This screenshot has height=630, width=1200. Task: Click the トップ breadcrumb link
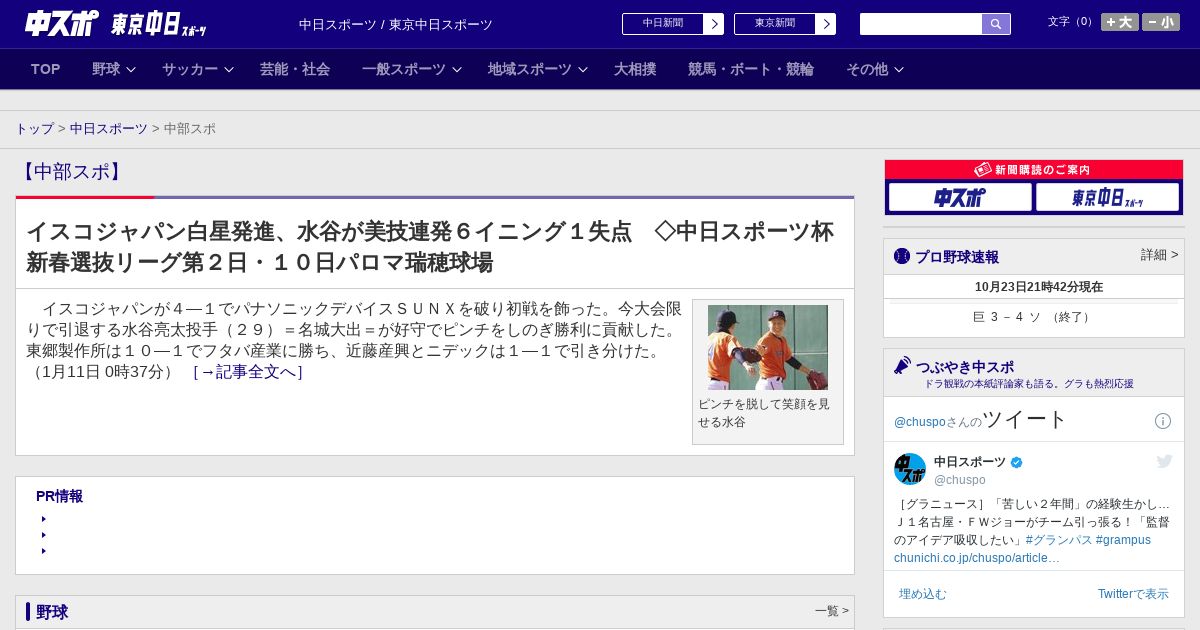click(x=34, y=129)
